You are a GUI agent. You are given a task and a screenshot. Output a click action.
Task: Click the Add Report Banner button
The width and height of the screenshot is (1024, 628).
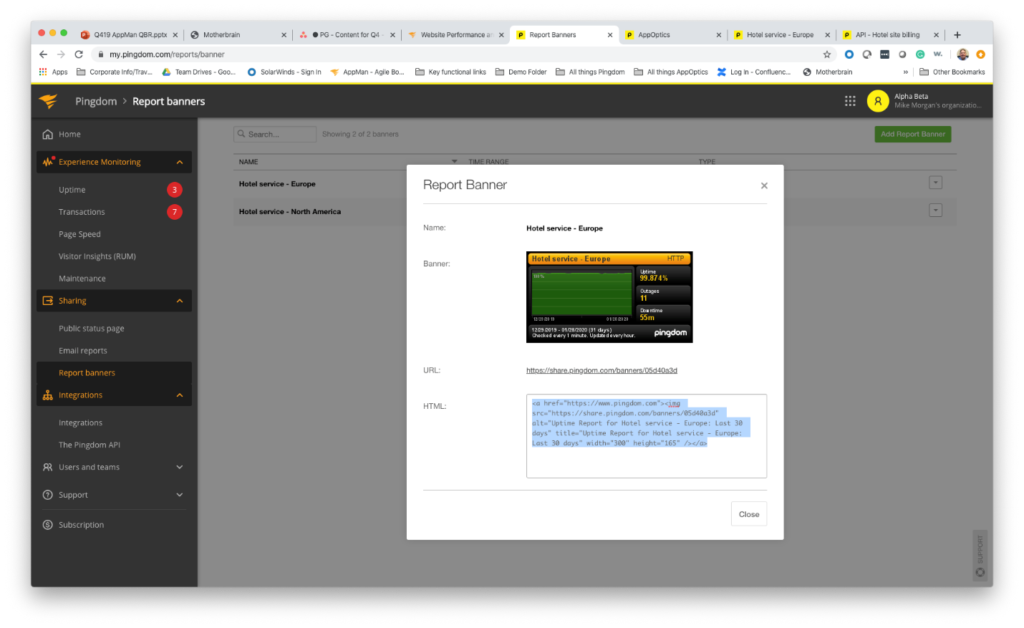coord(912,134)
